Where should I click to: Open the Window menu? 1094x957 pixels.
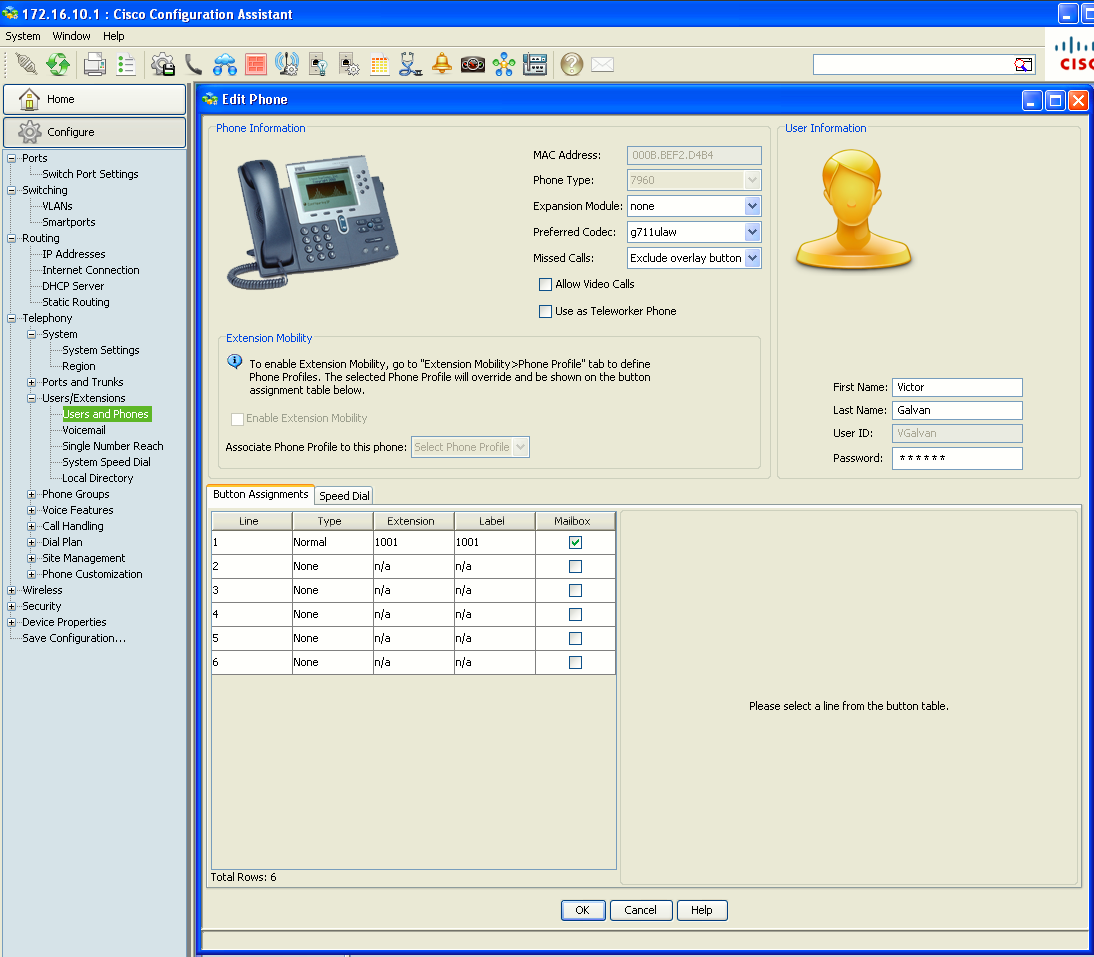tap(71, 36)
